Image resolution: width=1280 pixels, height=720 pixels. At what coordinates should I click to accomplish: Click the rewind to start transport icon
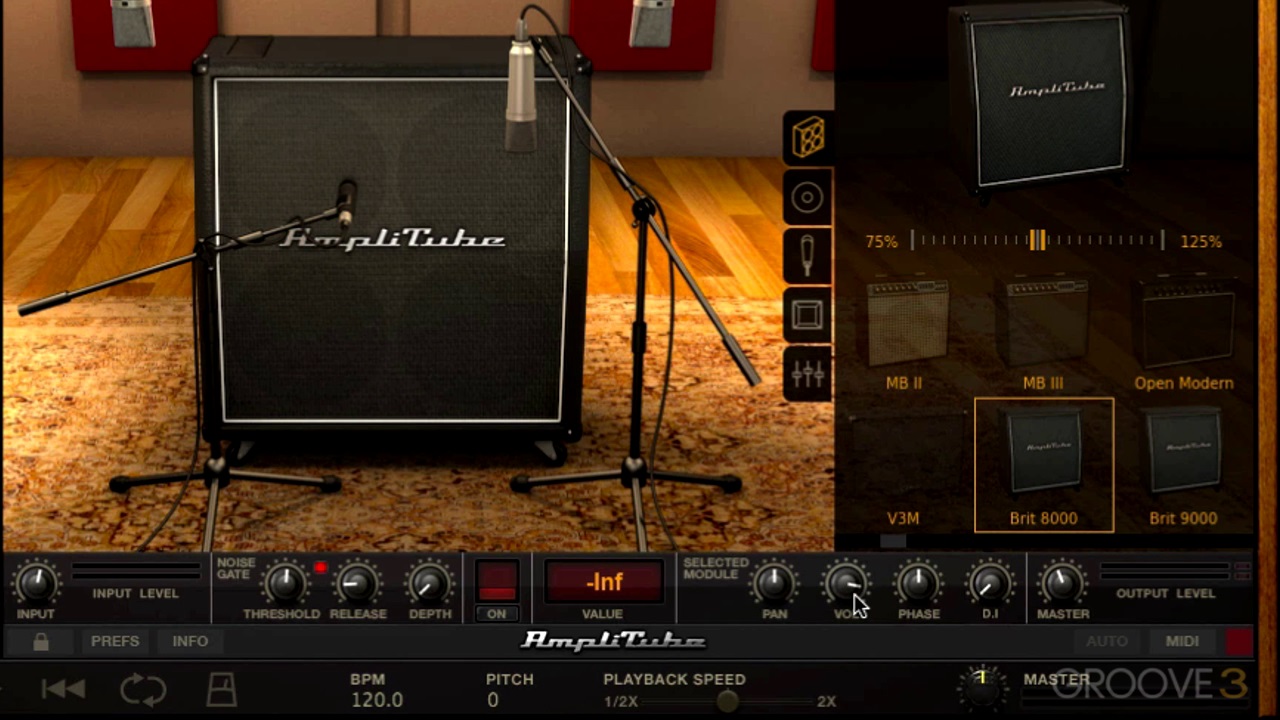pyautogui.click(x=61, y=689)
